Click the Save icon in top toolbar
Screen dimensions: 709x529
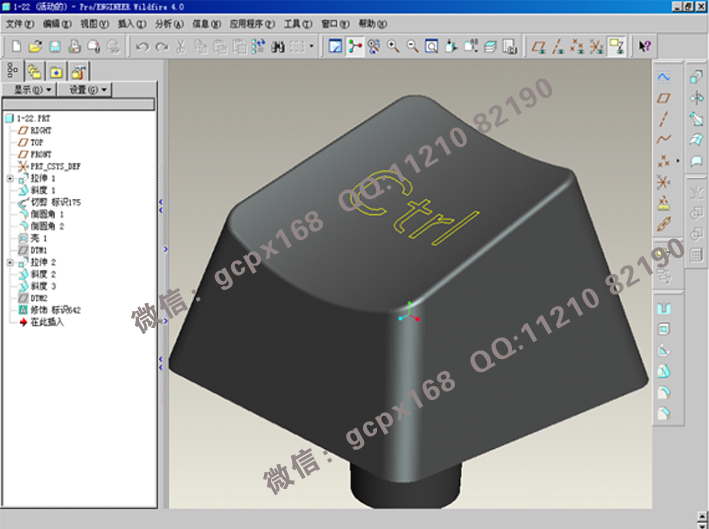coord(54,46)
